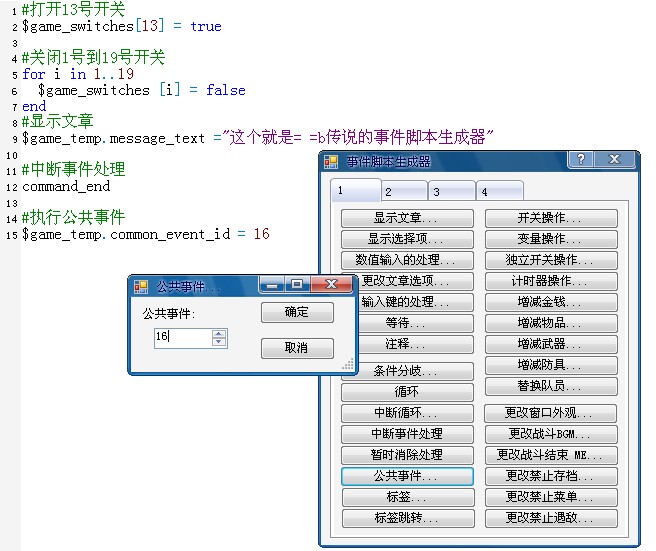Insert a 循环 loop command
Image resolution: width=656 pixels, height=551 pixels.
coord(407,392)
